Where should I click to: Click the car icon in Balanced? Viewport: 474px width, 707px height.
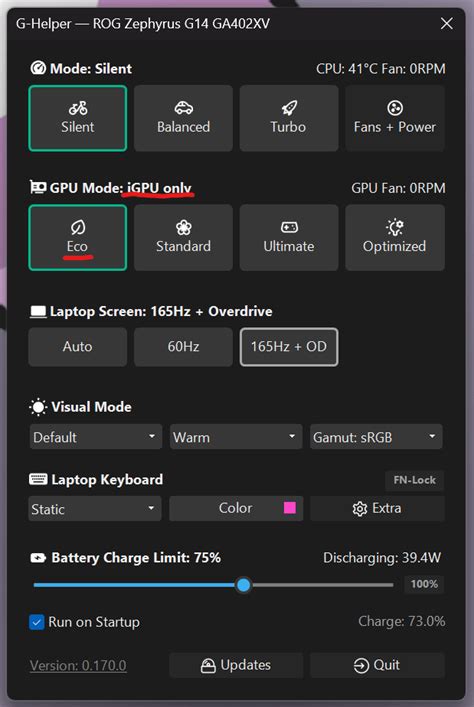point(184,108)
